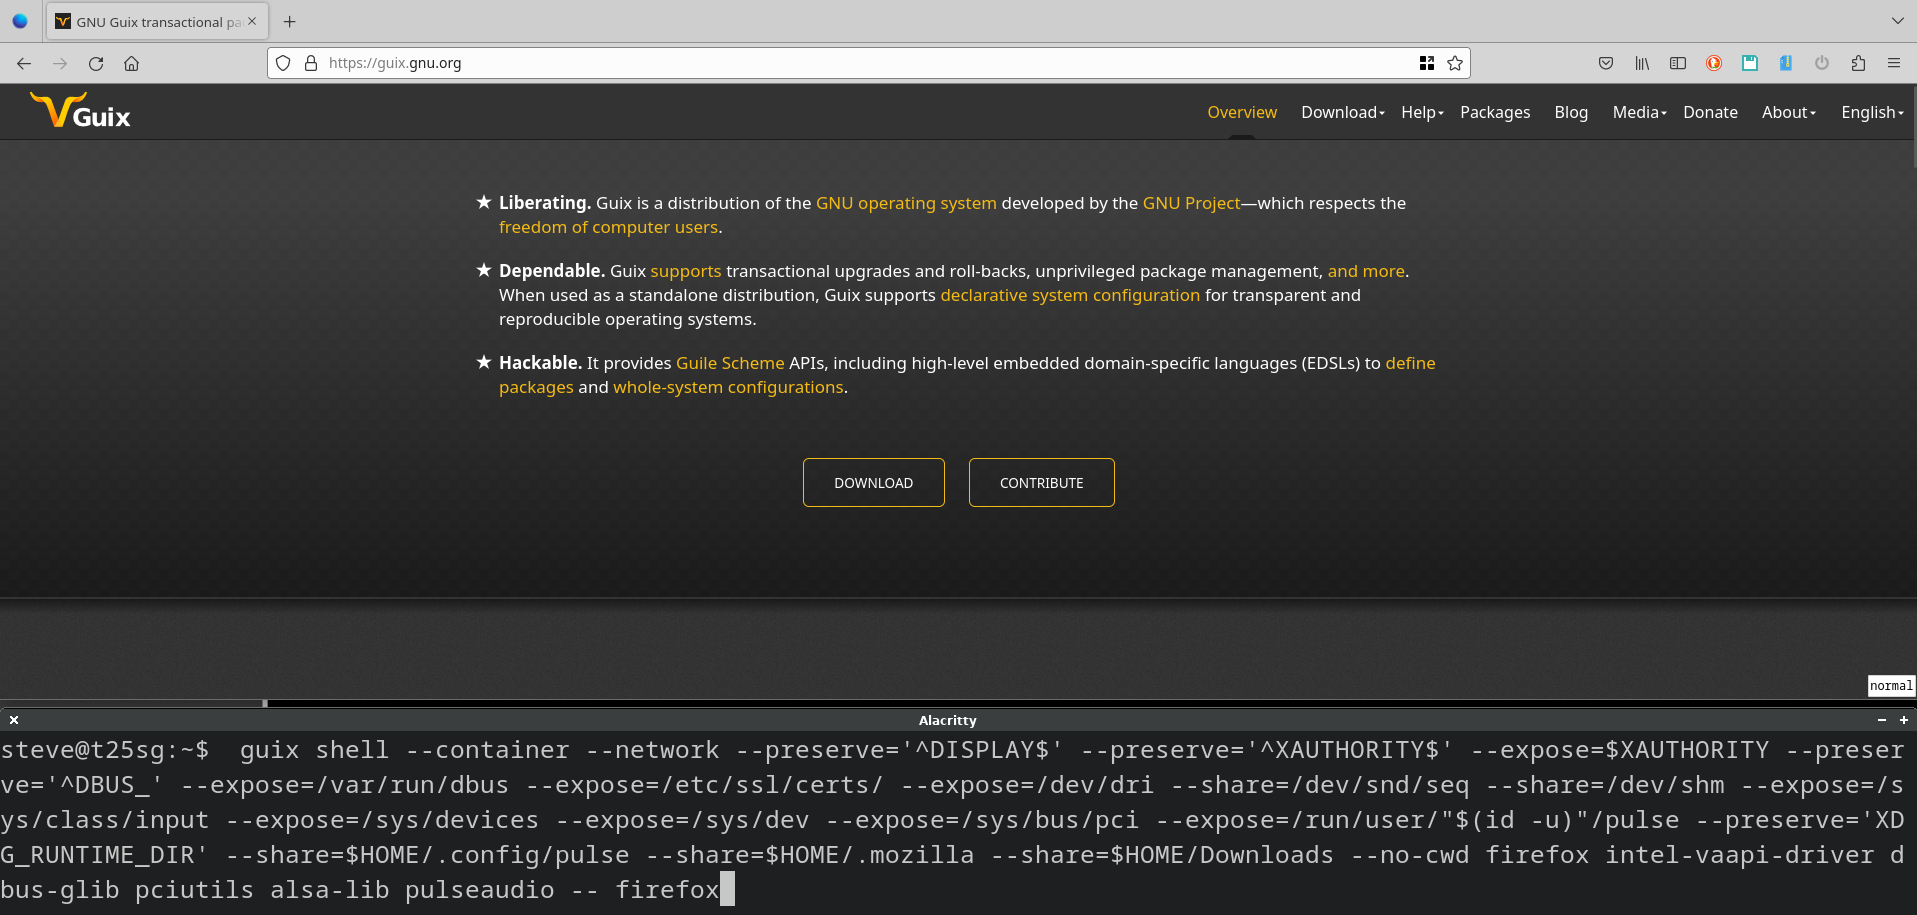This screenshot has width=1917, height=915.
Task: Open a new browser tab
Action: point(289,21)
